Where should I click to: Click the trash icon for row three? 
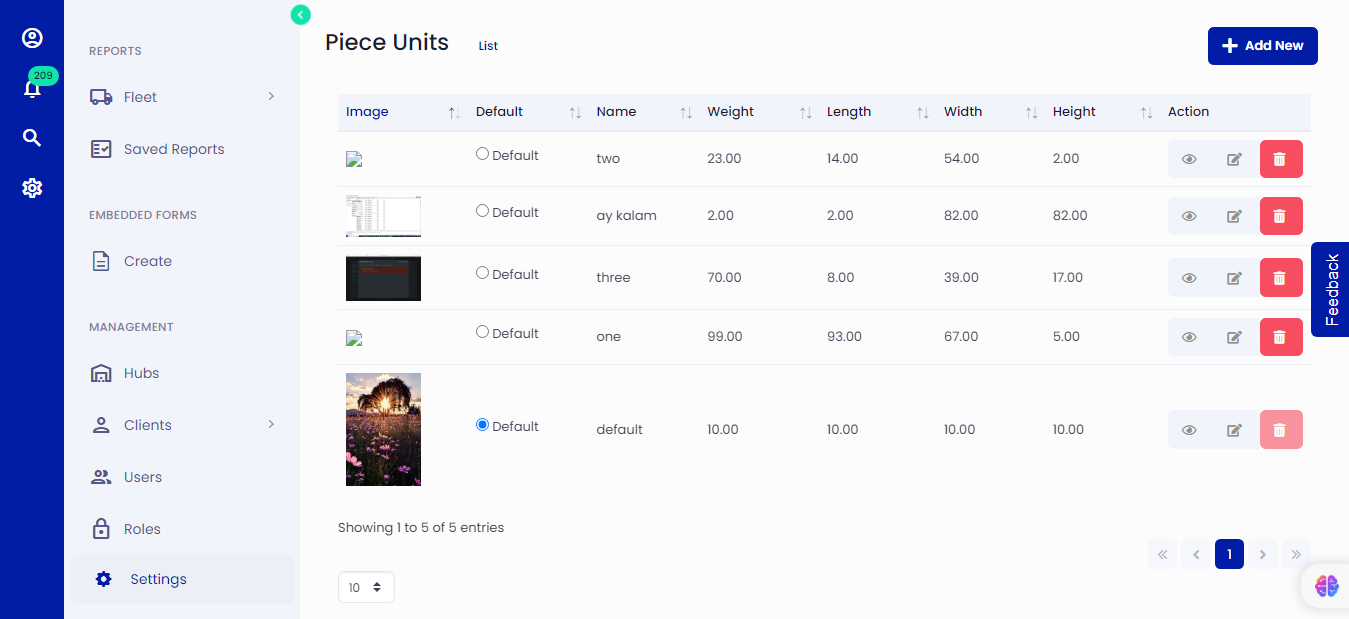(1280, 278)
